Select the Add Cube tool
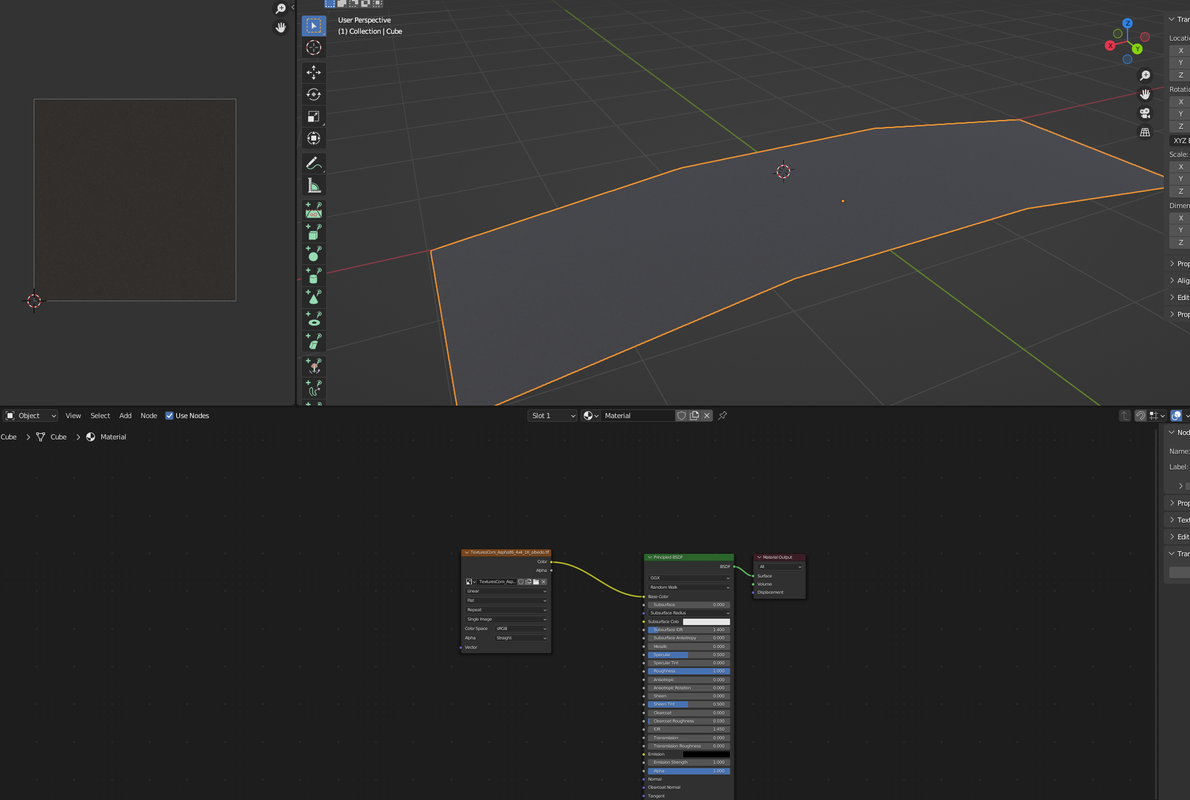Screen dimensions: 1190x800 [313, 231]
